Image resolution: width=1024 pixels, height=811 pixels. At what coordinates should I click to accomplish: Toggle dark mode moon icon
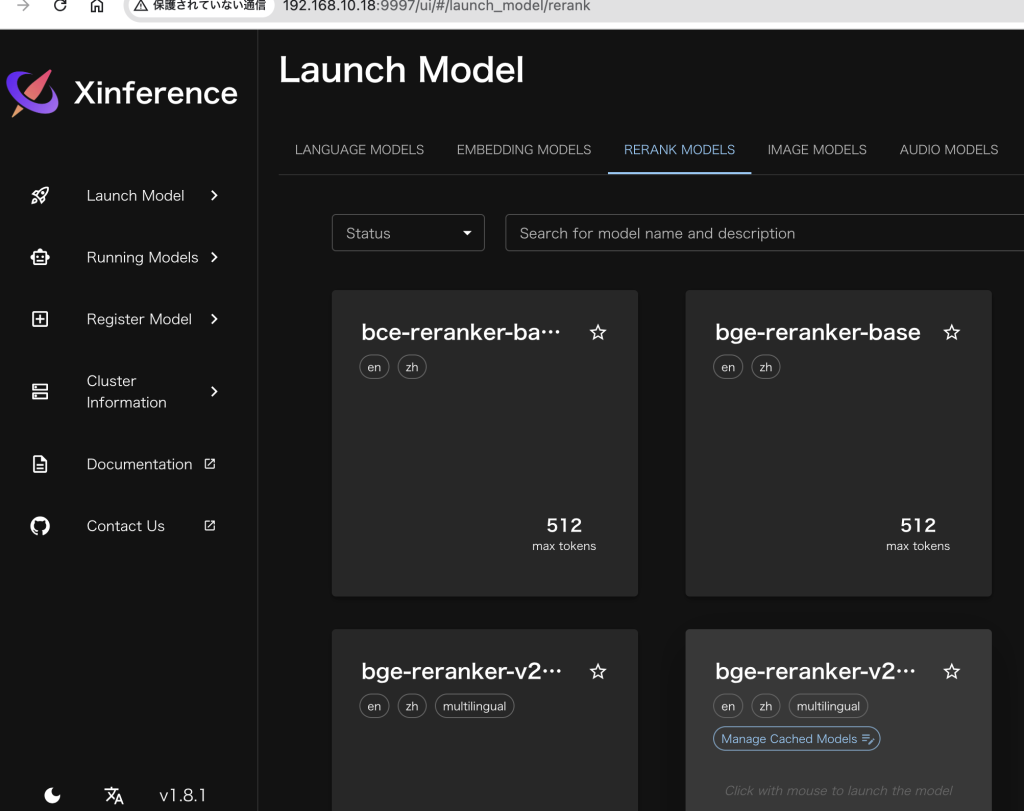[52, 796]
